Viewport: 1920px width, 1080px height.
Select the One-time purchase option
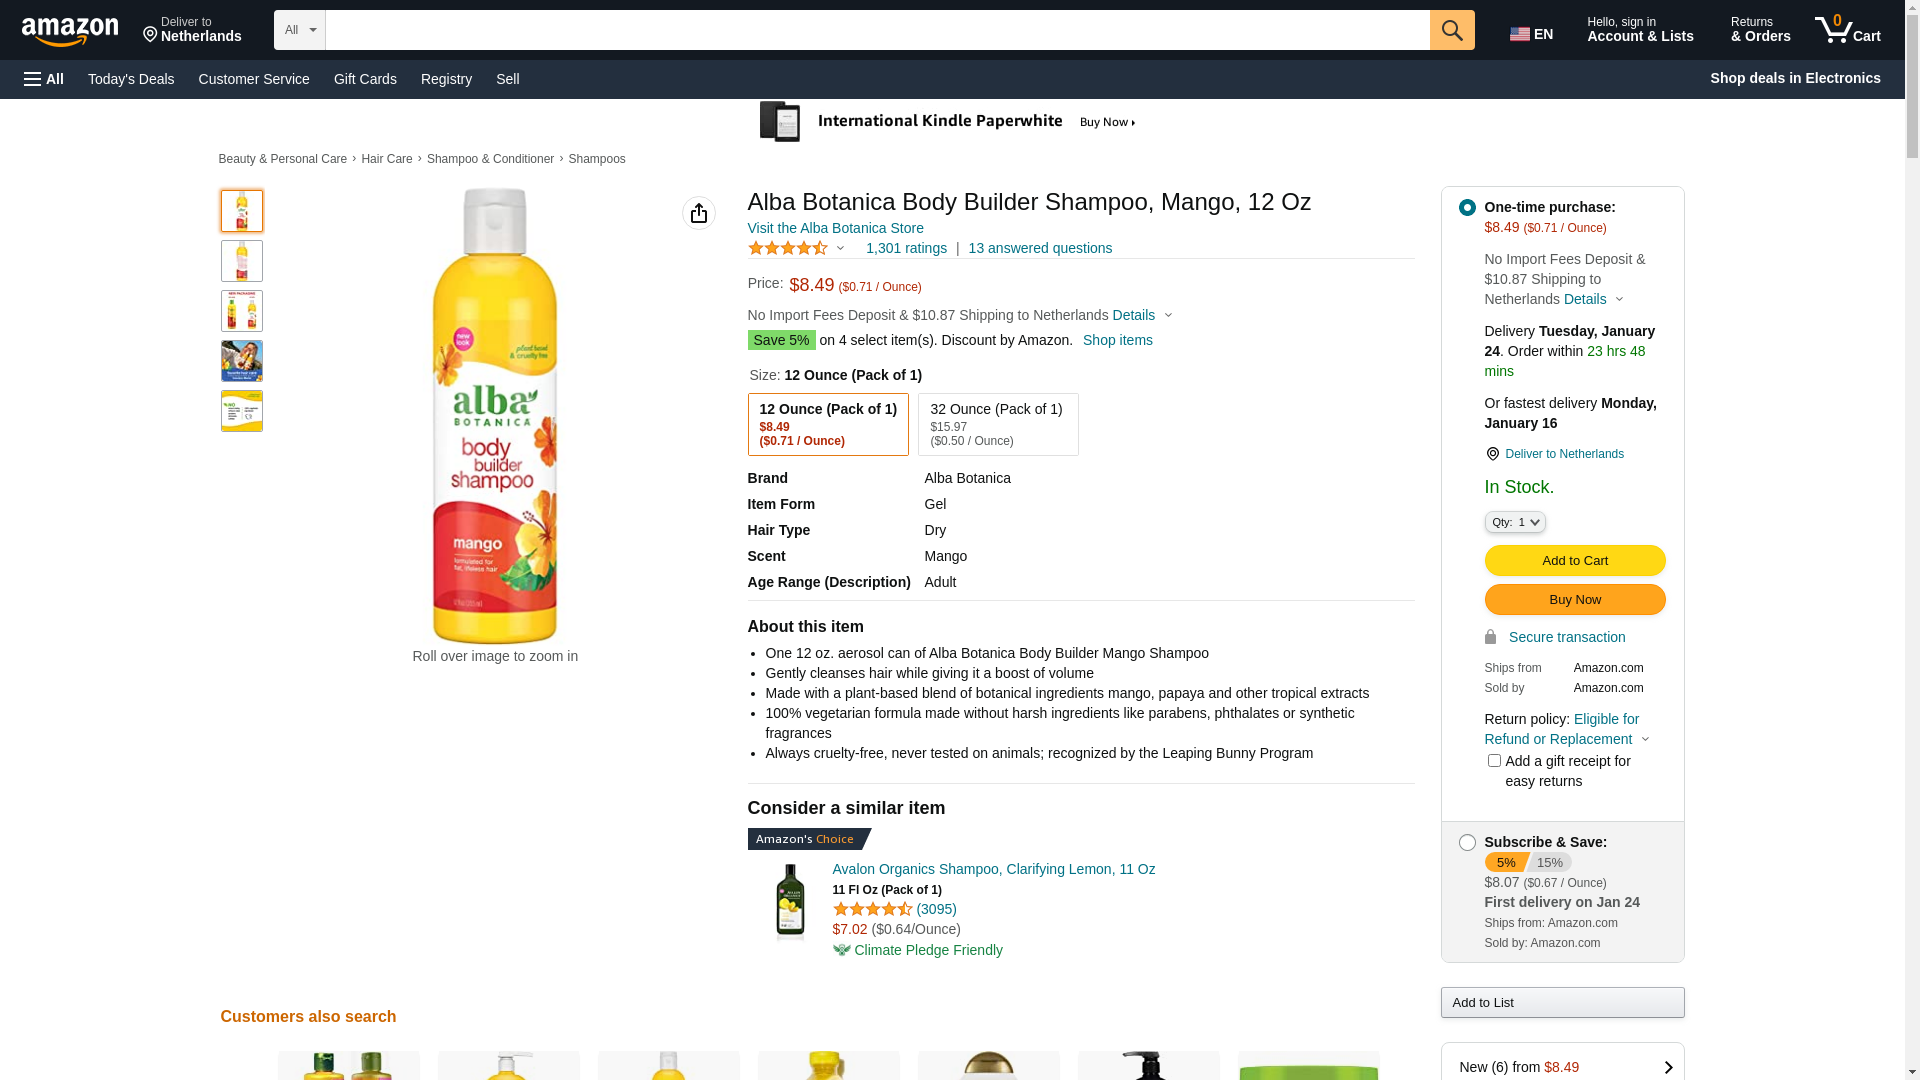pyautogui.click(x=1467, y=208)
